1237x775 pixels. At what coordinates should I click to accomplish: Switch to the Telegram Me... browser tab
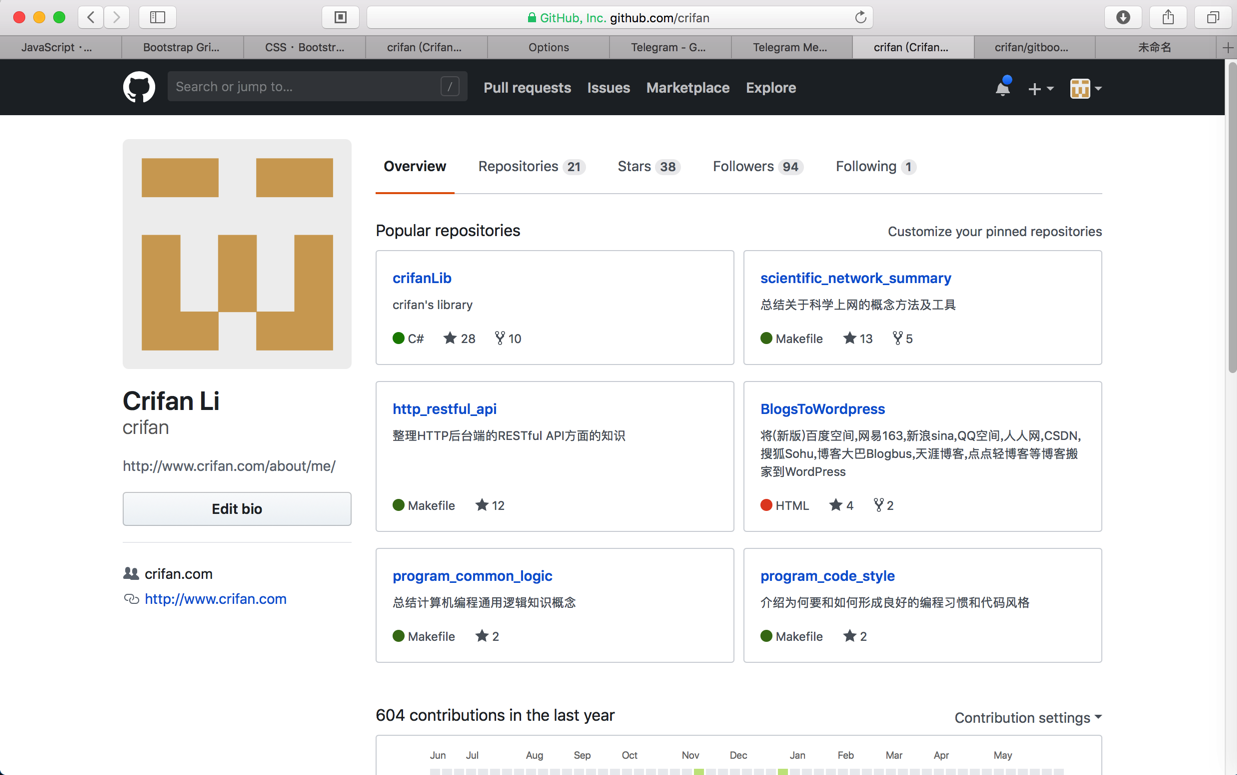[x=790, y=47]
